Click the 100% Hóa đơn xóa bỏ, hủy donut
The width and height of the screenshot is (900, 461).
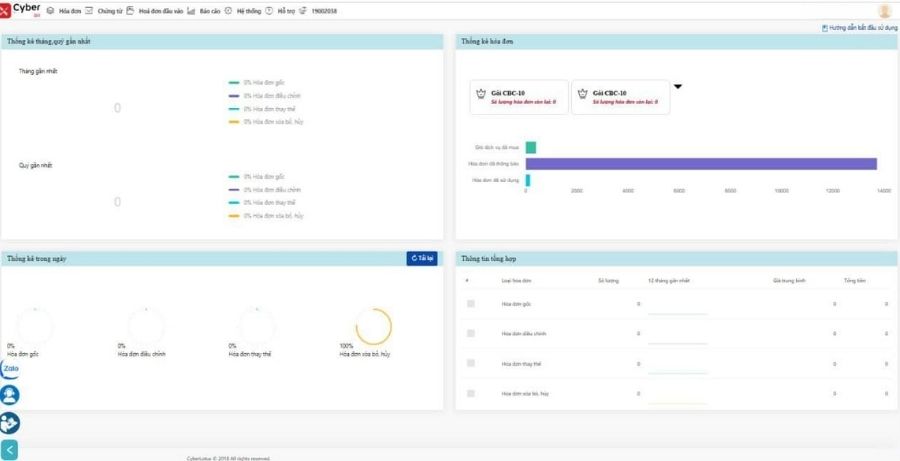(374, 327)
